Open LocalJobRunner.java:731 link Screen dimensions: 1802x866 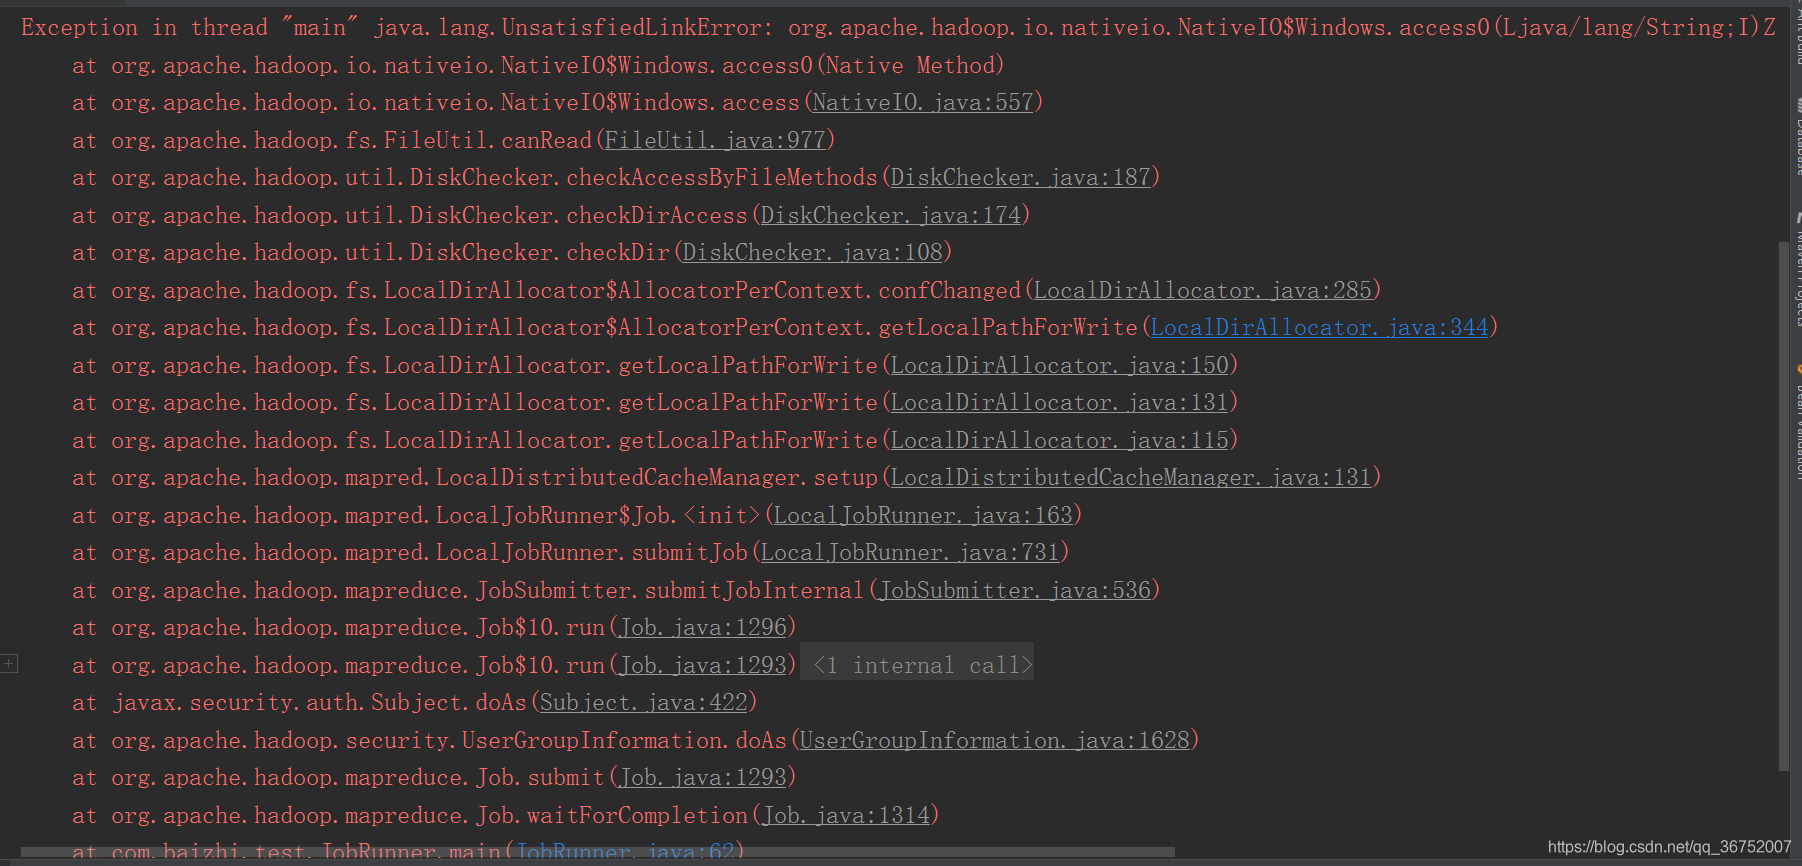click(x=910, y=553)
